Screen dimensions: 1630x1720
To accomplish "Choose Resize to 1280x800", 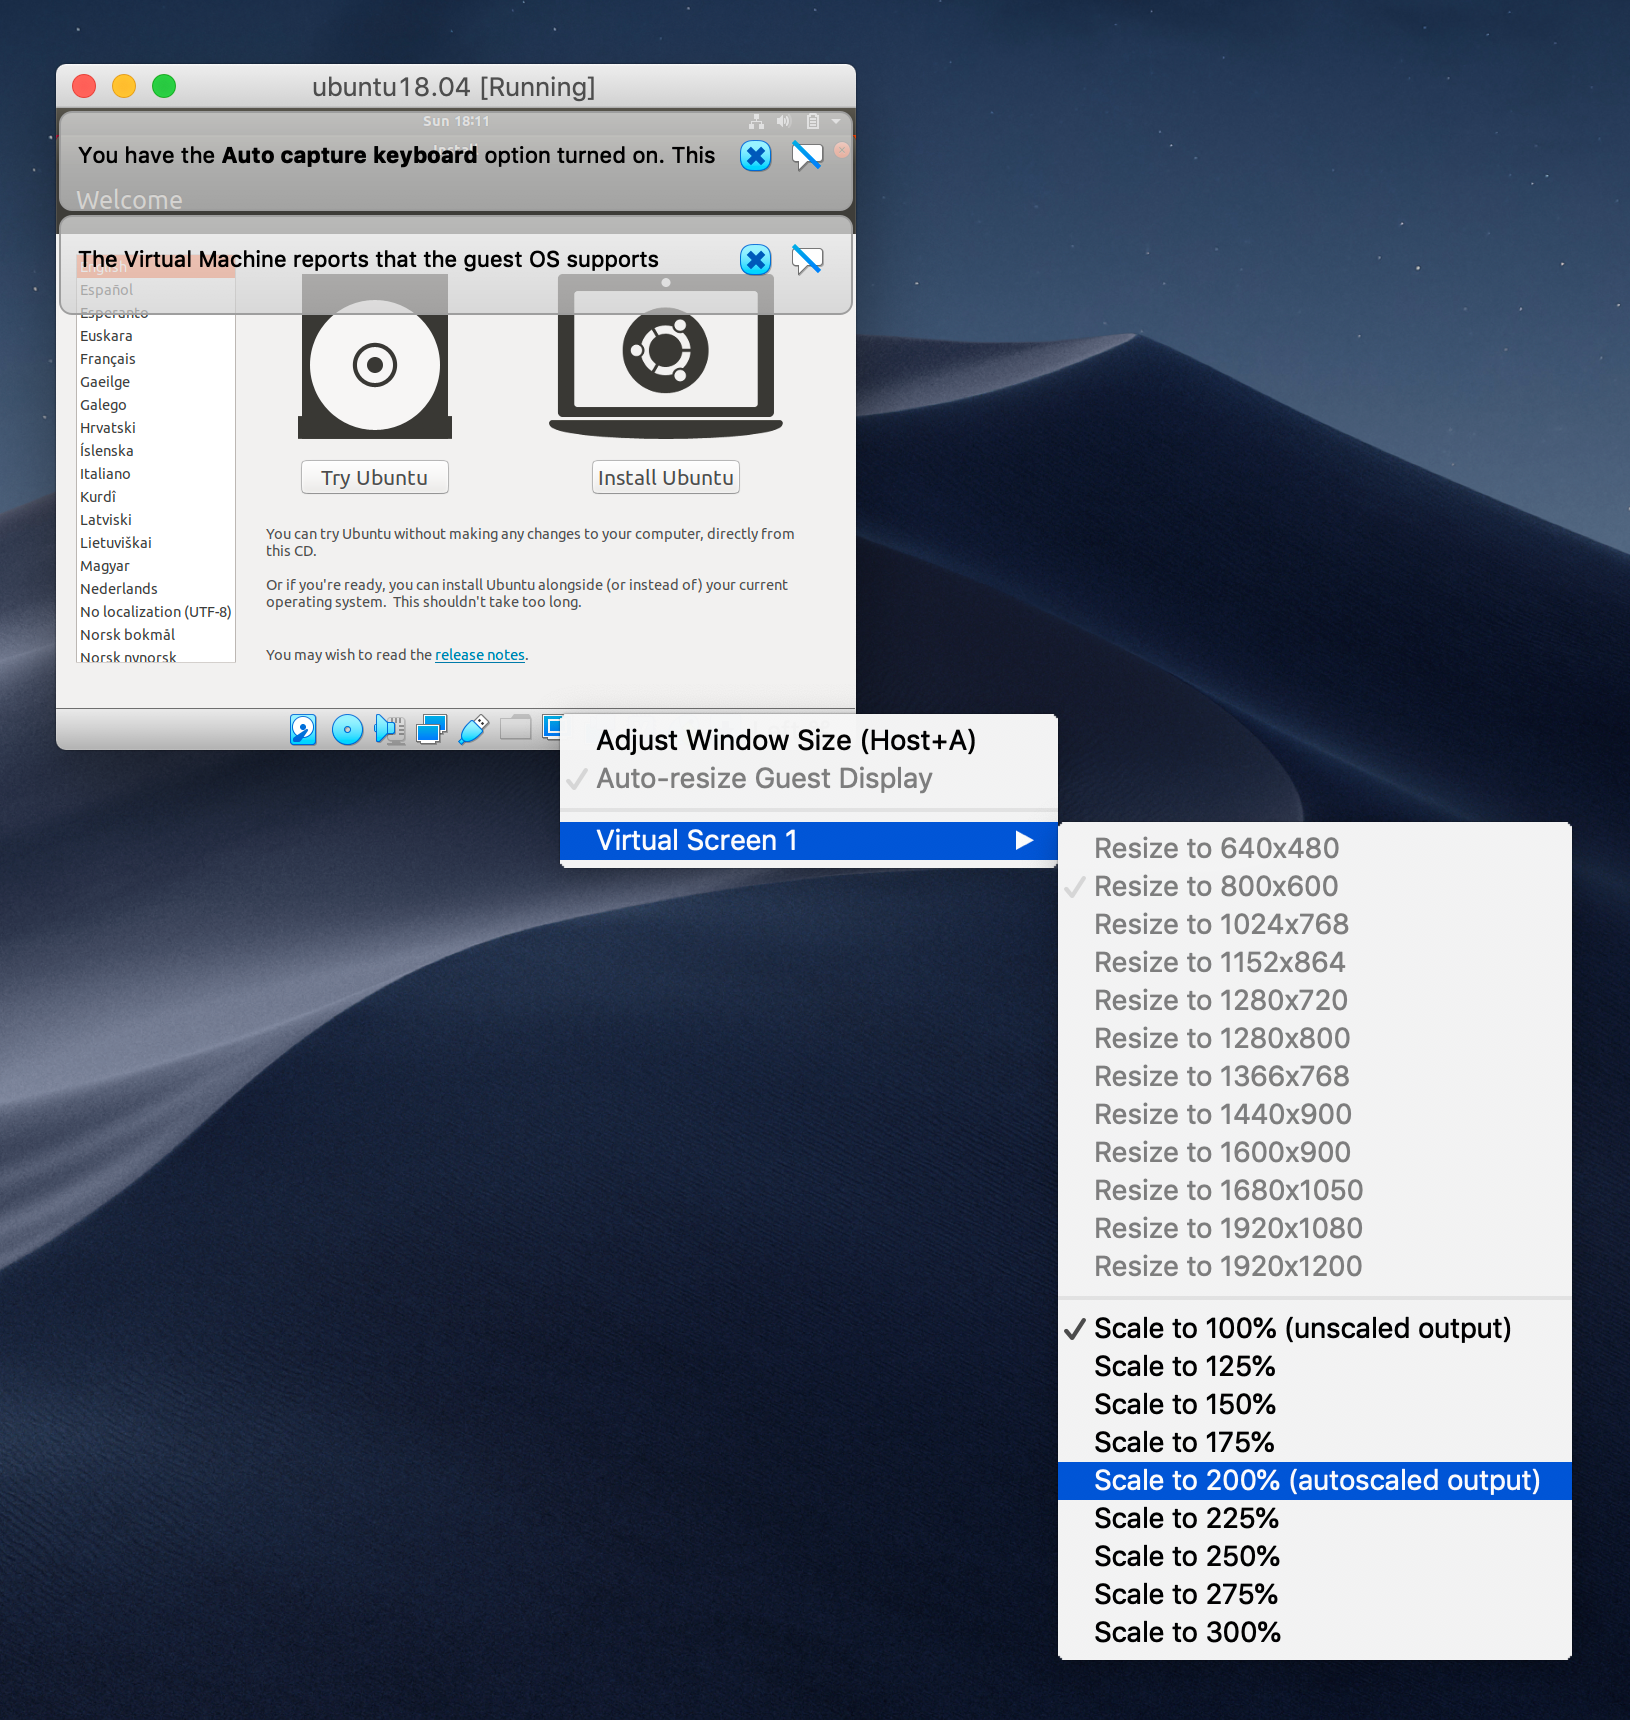I will coord(1315,1038).
